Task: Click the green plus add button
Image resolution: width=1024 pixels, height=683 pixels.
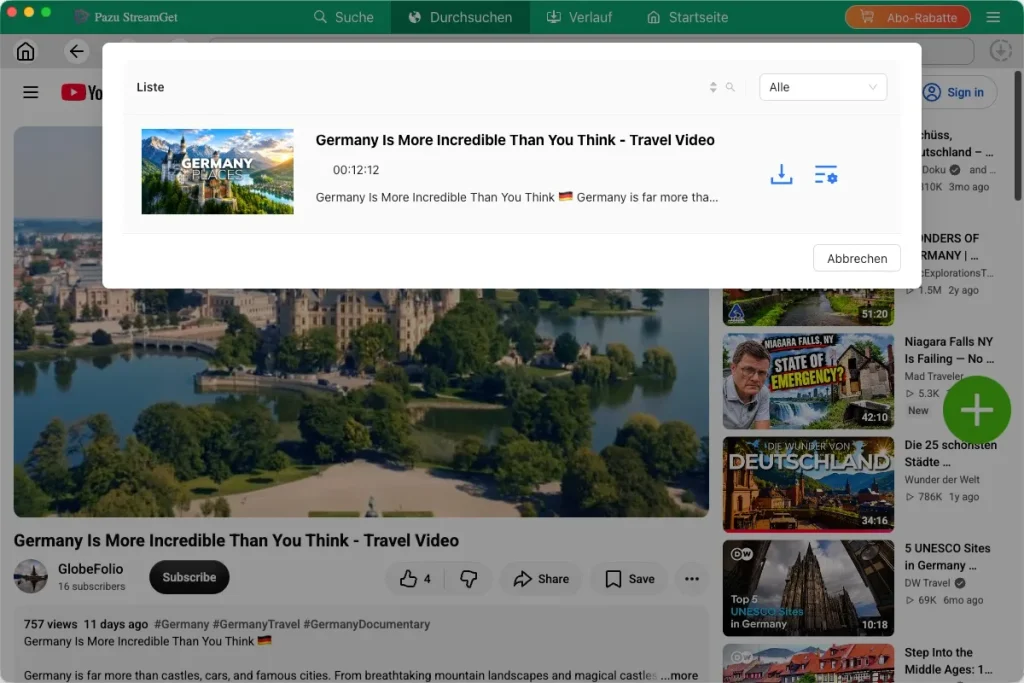Action: (976, 410)
